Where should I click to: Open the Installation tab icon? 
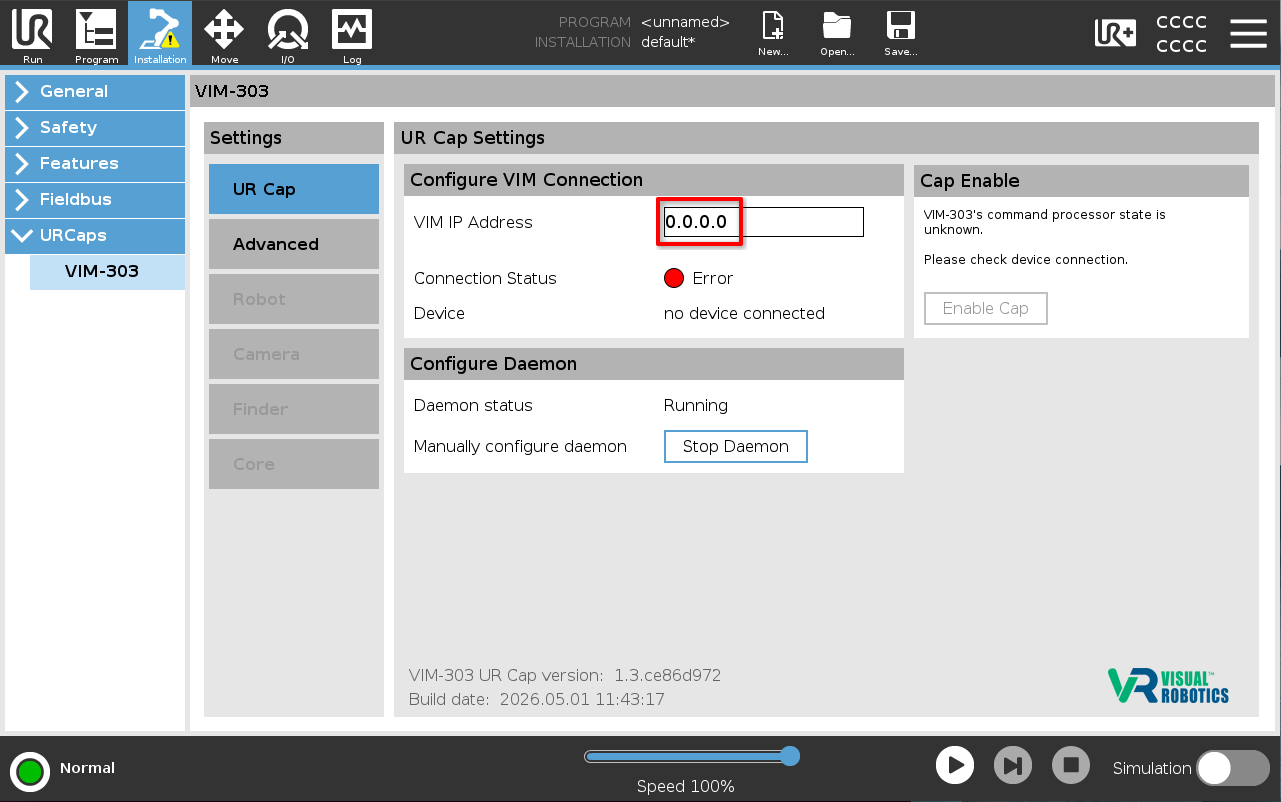pos(160,33)
